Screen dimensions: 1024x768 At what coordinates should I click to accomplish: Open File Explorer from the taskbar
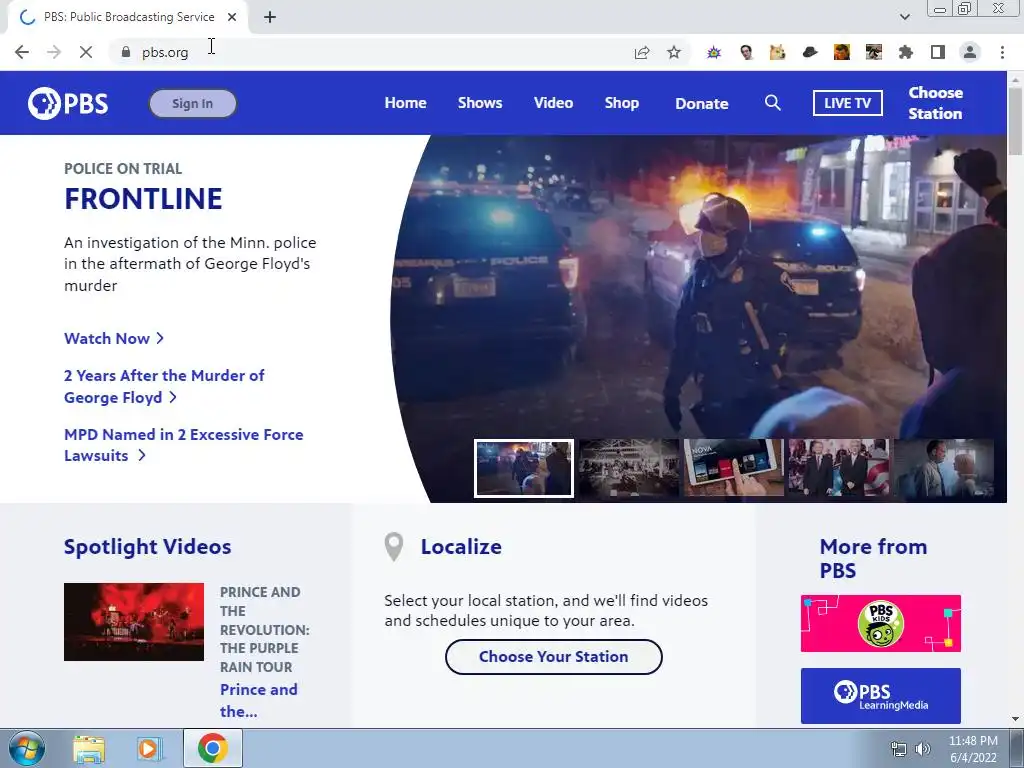coord(89,748)
